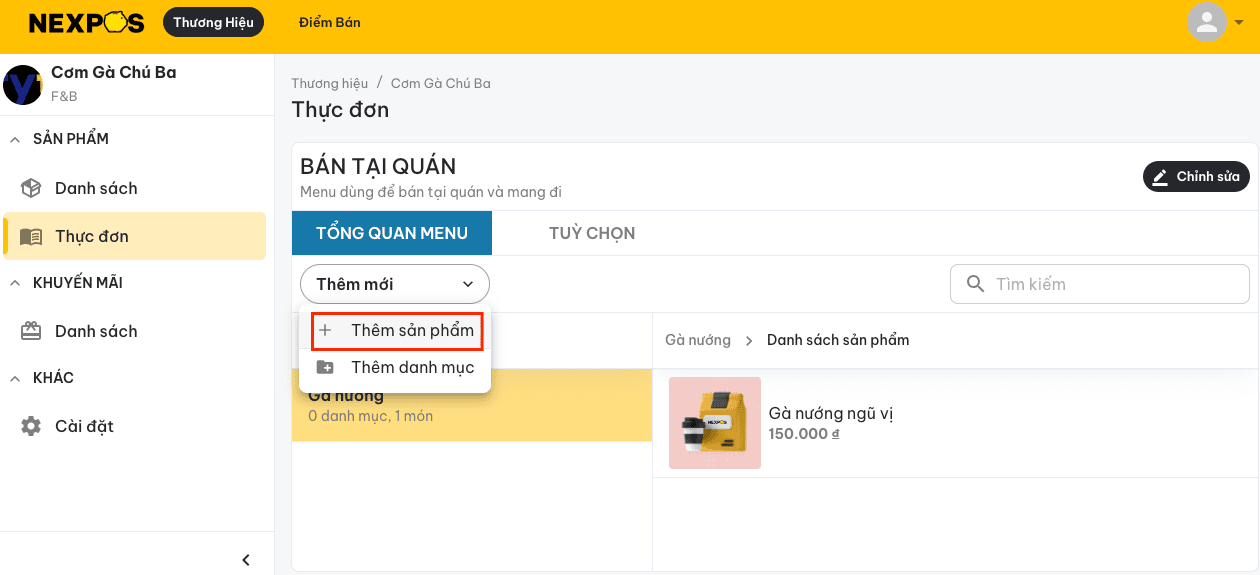Screen dimensions: 1260x575
Task: Choose Thêm danh mục from the menu
Action: click(397, 368)
